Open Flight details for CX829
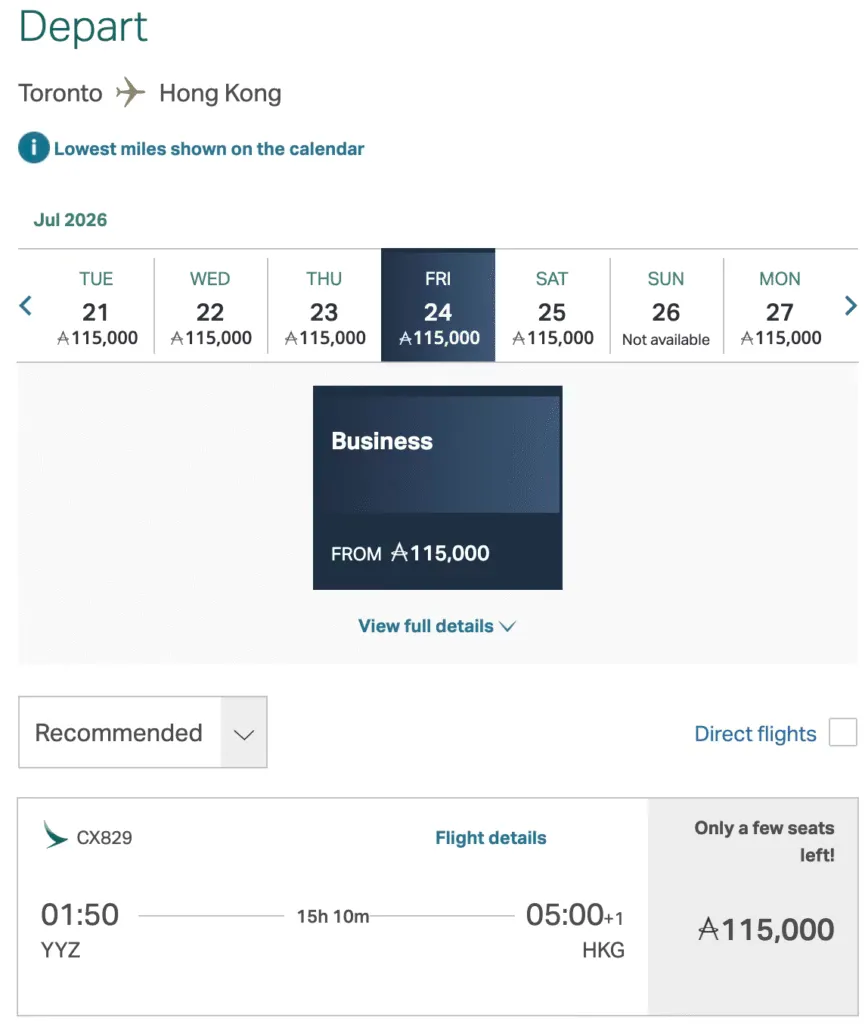Viewport: 865px width, 1024px height. click(x=490, y=838)
